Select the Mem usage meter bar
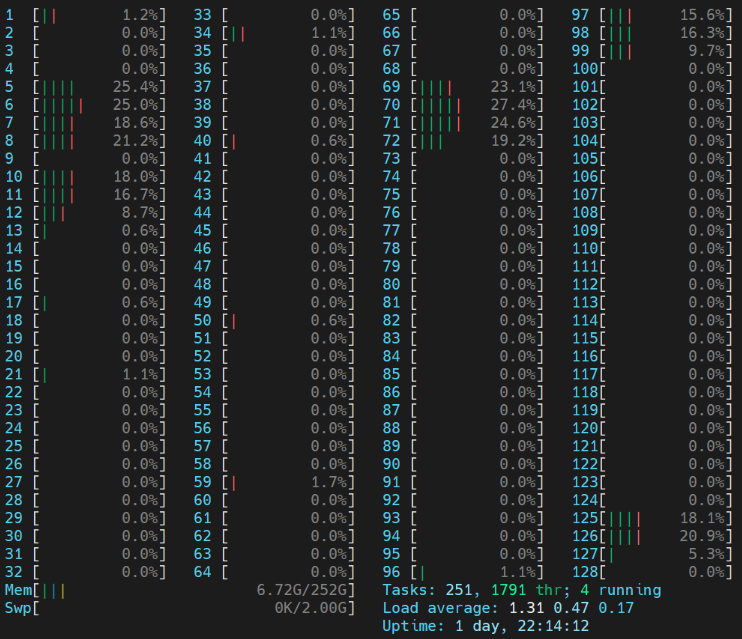 point(195,590)
